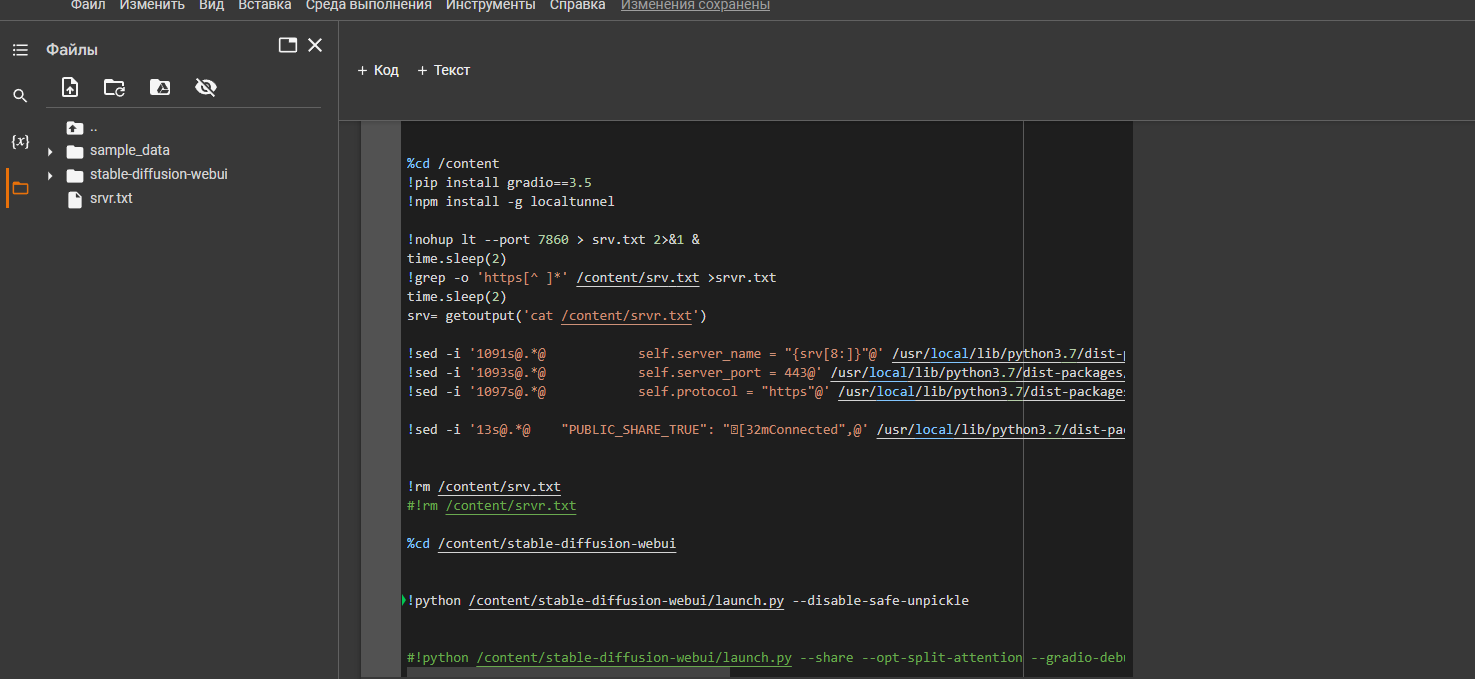This screenshot has height=679, width=1475.
Task: Expand the Files panel into a new view
Action: pos(287,44)
